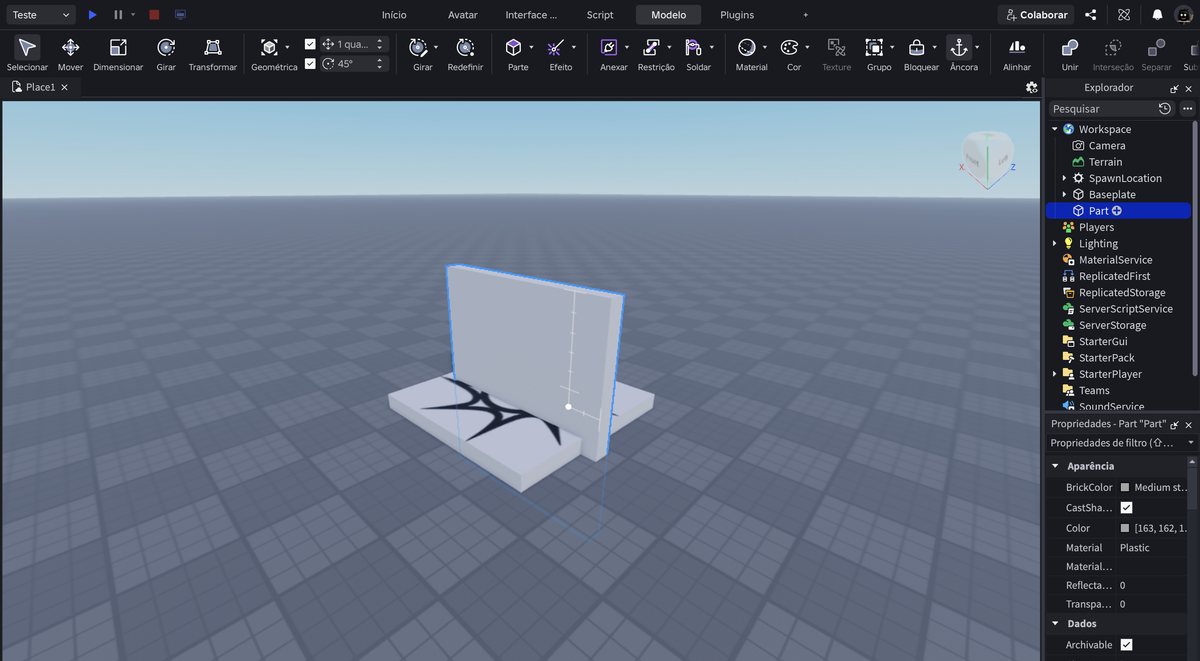This screenshot has height=661, width=1200.
Task: Select the Place1 document tab
Action: pos(40,87)
